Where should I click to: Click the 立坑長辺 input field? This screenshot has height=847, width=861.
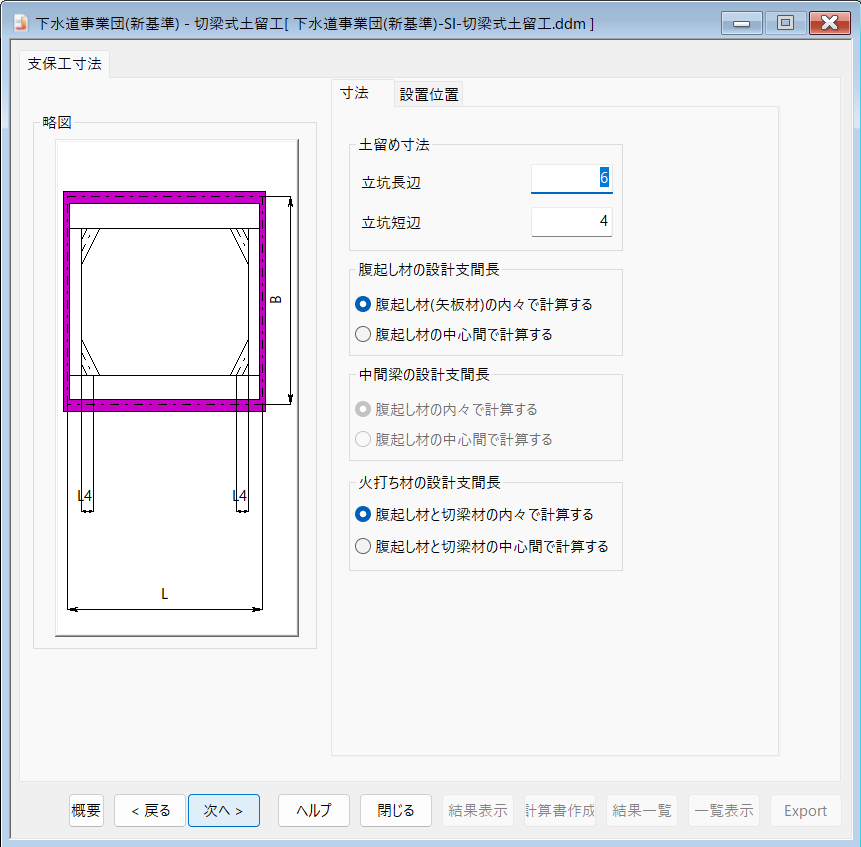click(571, 179)
